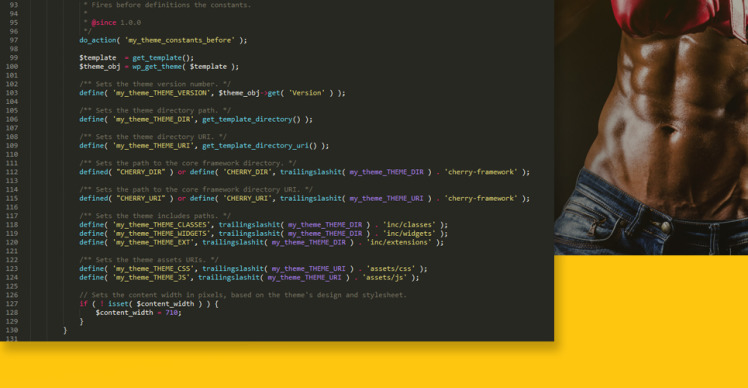Click line number 127 in the gutter

(11, 304)
